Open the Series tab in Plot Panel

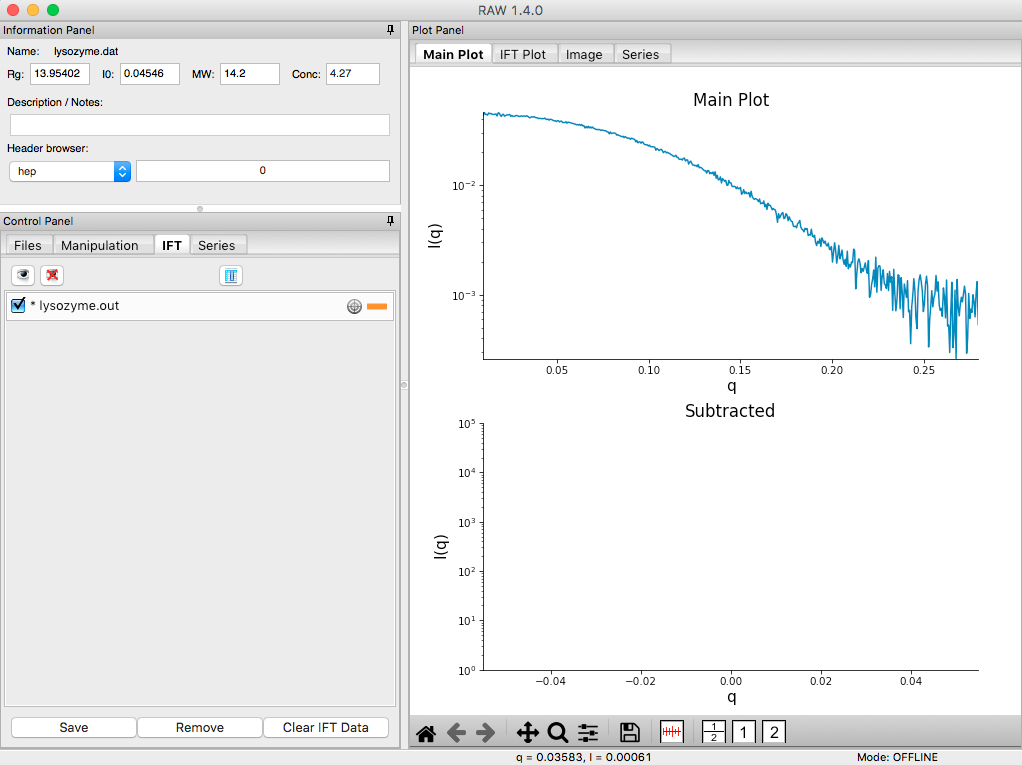pyautogui.click(x=640, y=54)
